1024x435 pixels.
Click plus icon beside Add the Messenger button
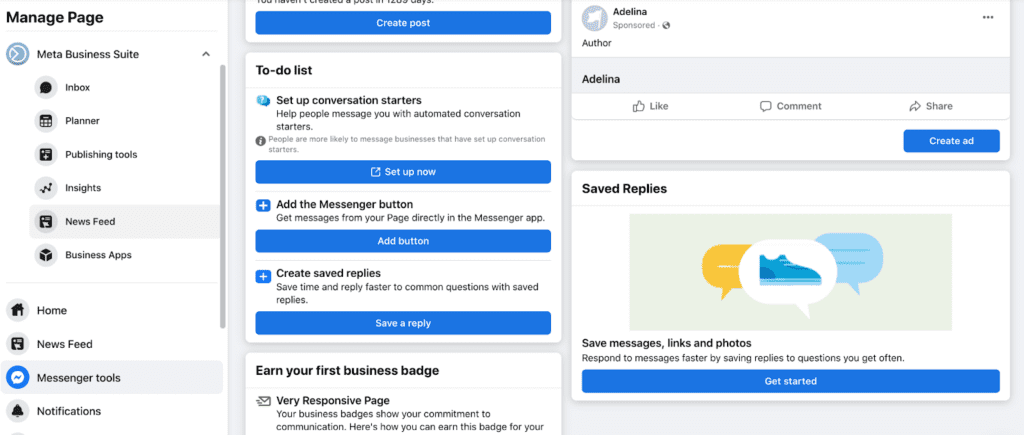[263, 206]
